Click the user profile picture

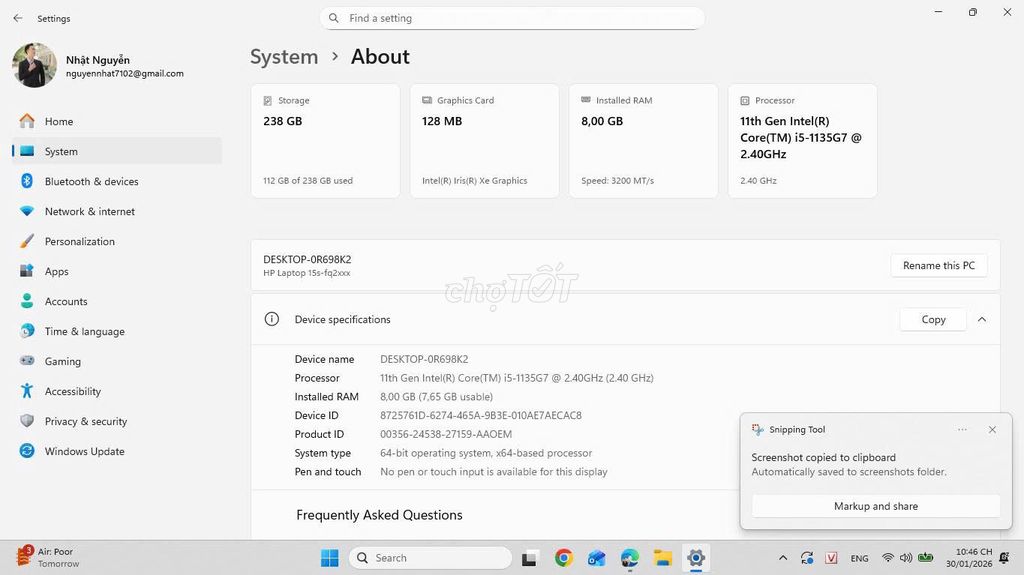(x=34, y=65)
